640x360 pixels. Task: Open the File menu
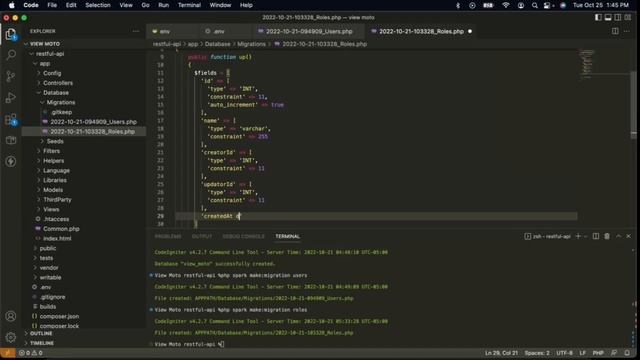(x=52, y=5)
